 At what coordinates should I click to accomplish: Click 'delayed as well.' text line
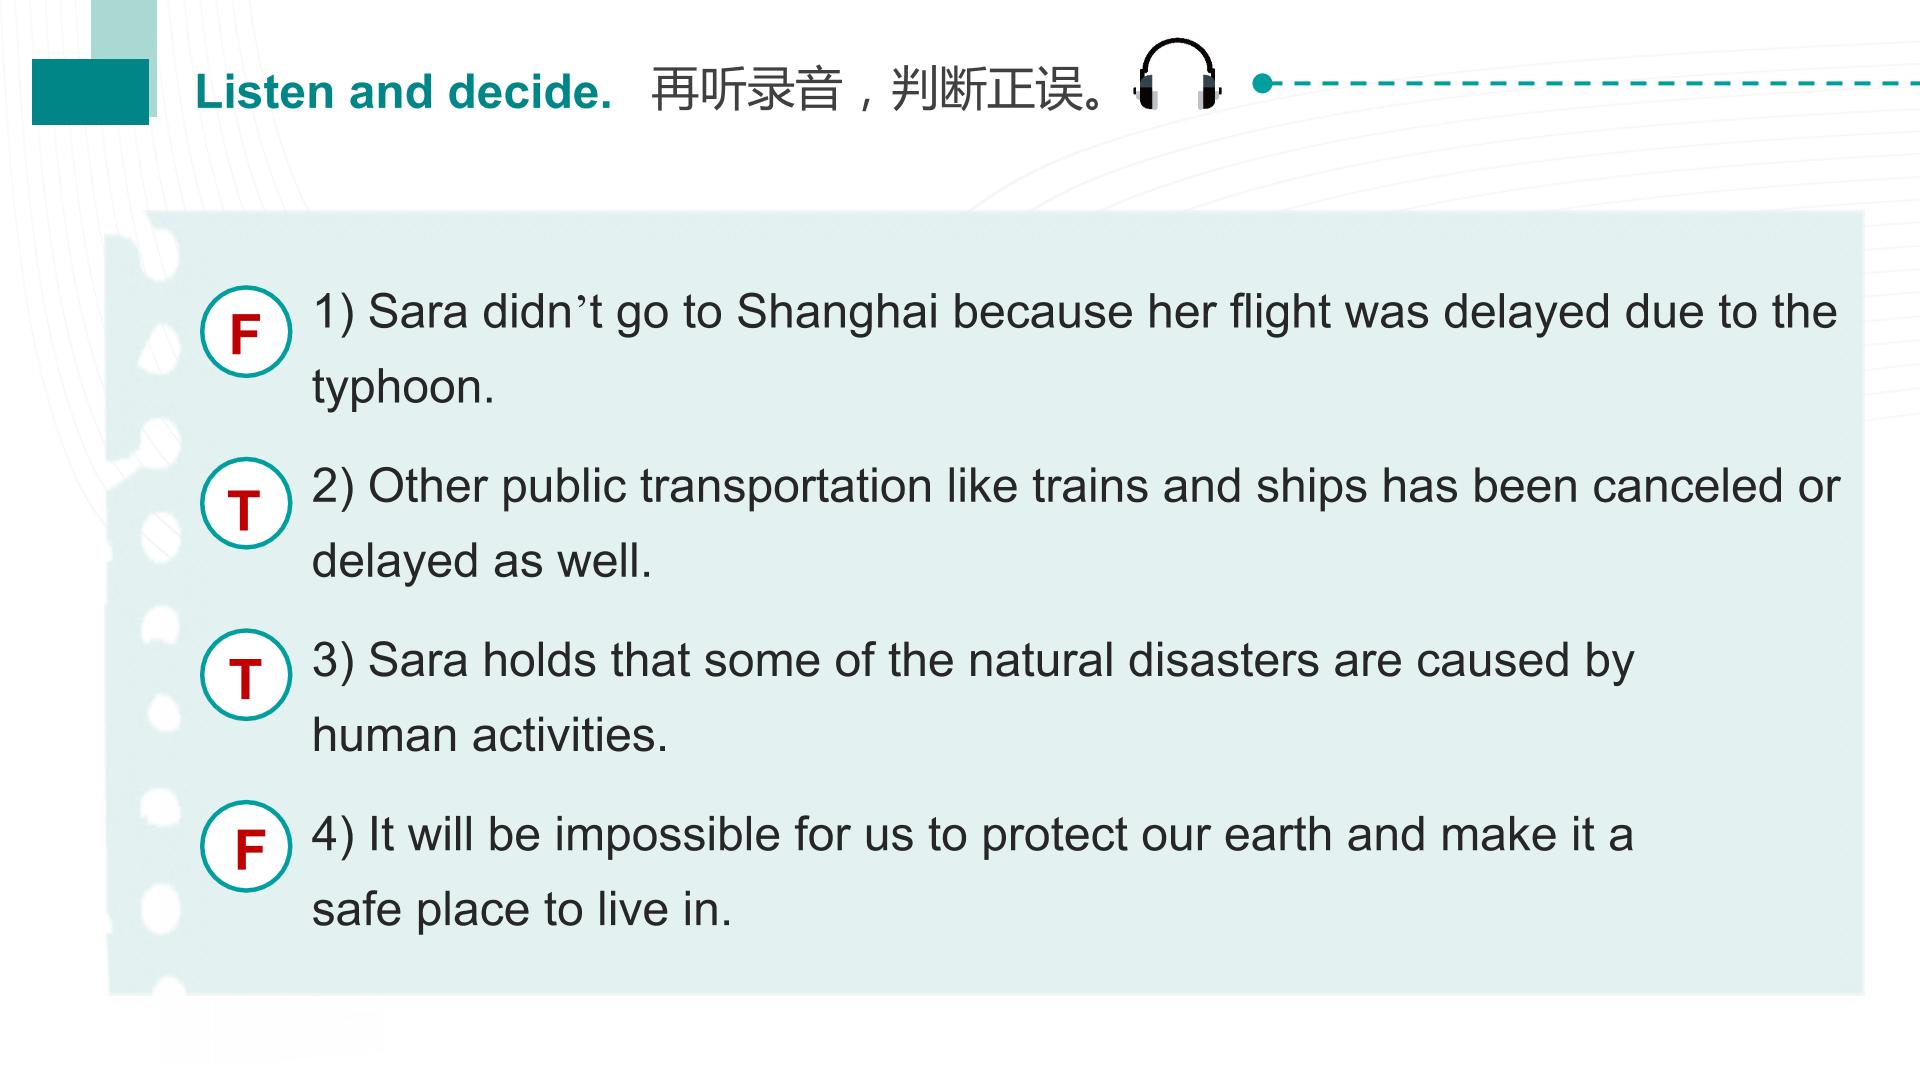pyautogui.click(x=481, y=561)
